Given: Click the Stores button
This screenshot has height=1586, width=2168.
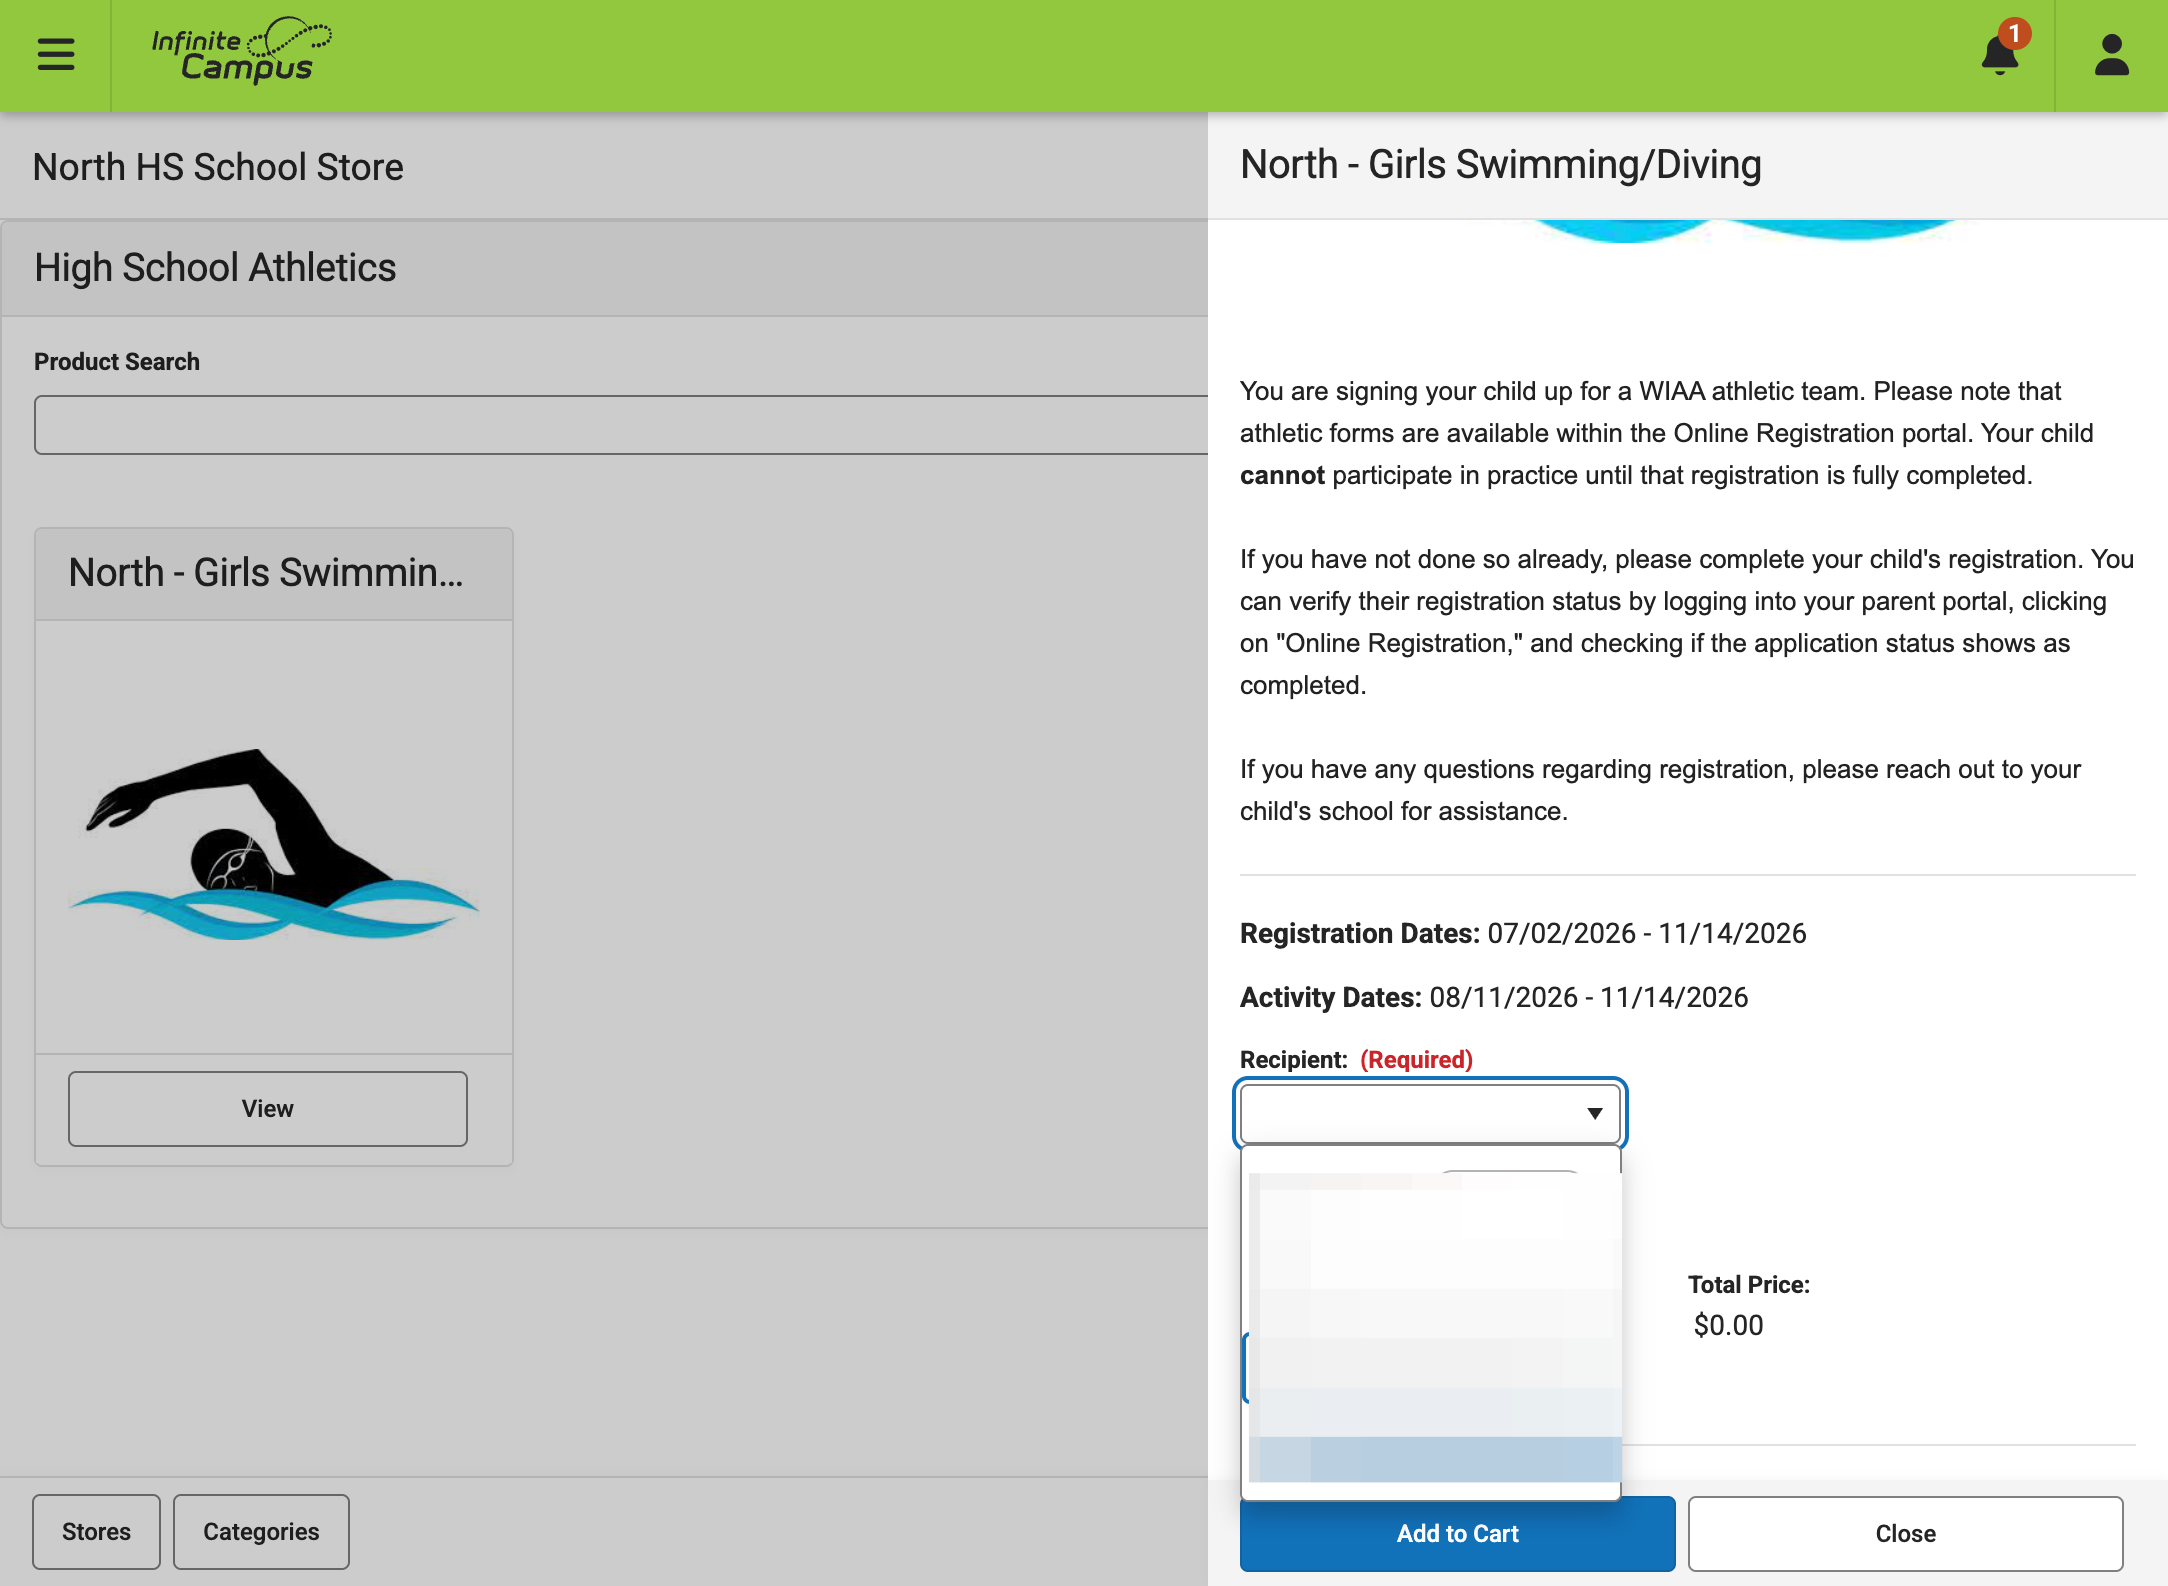Looking at the screenshot, I should 96,1531.
